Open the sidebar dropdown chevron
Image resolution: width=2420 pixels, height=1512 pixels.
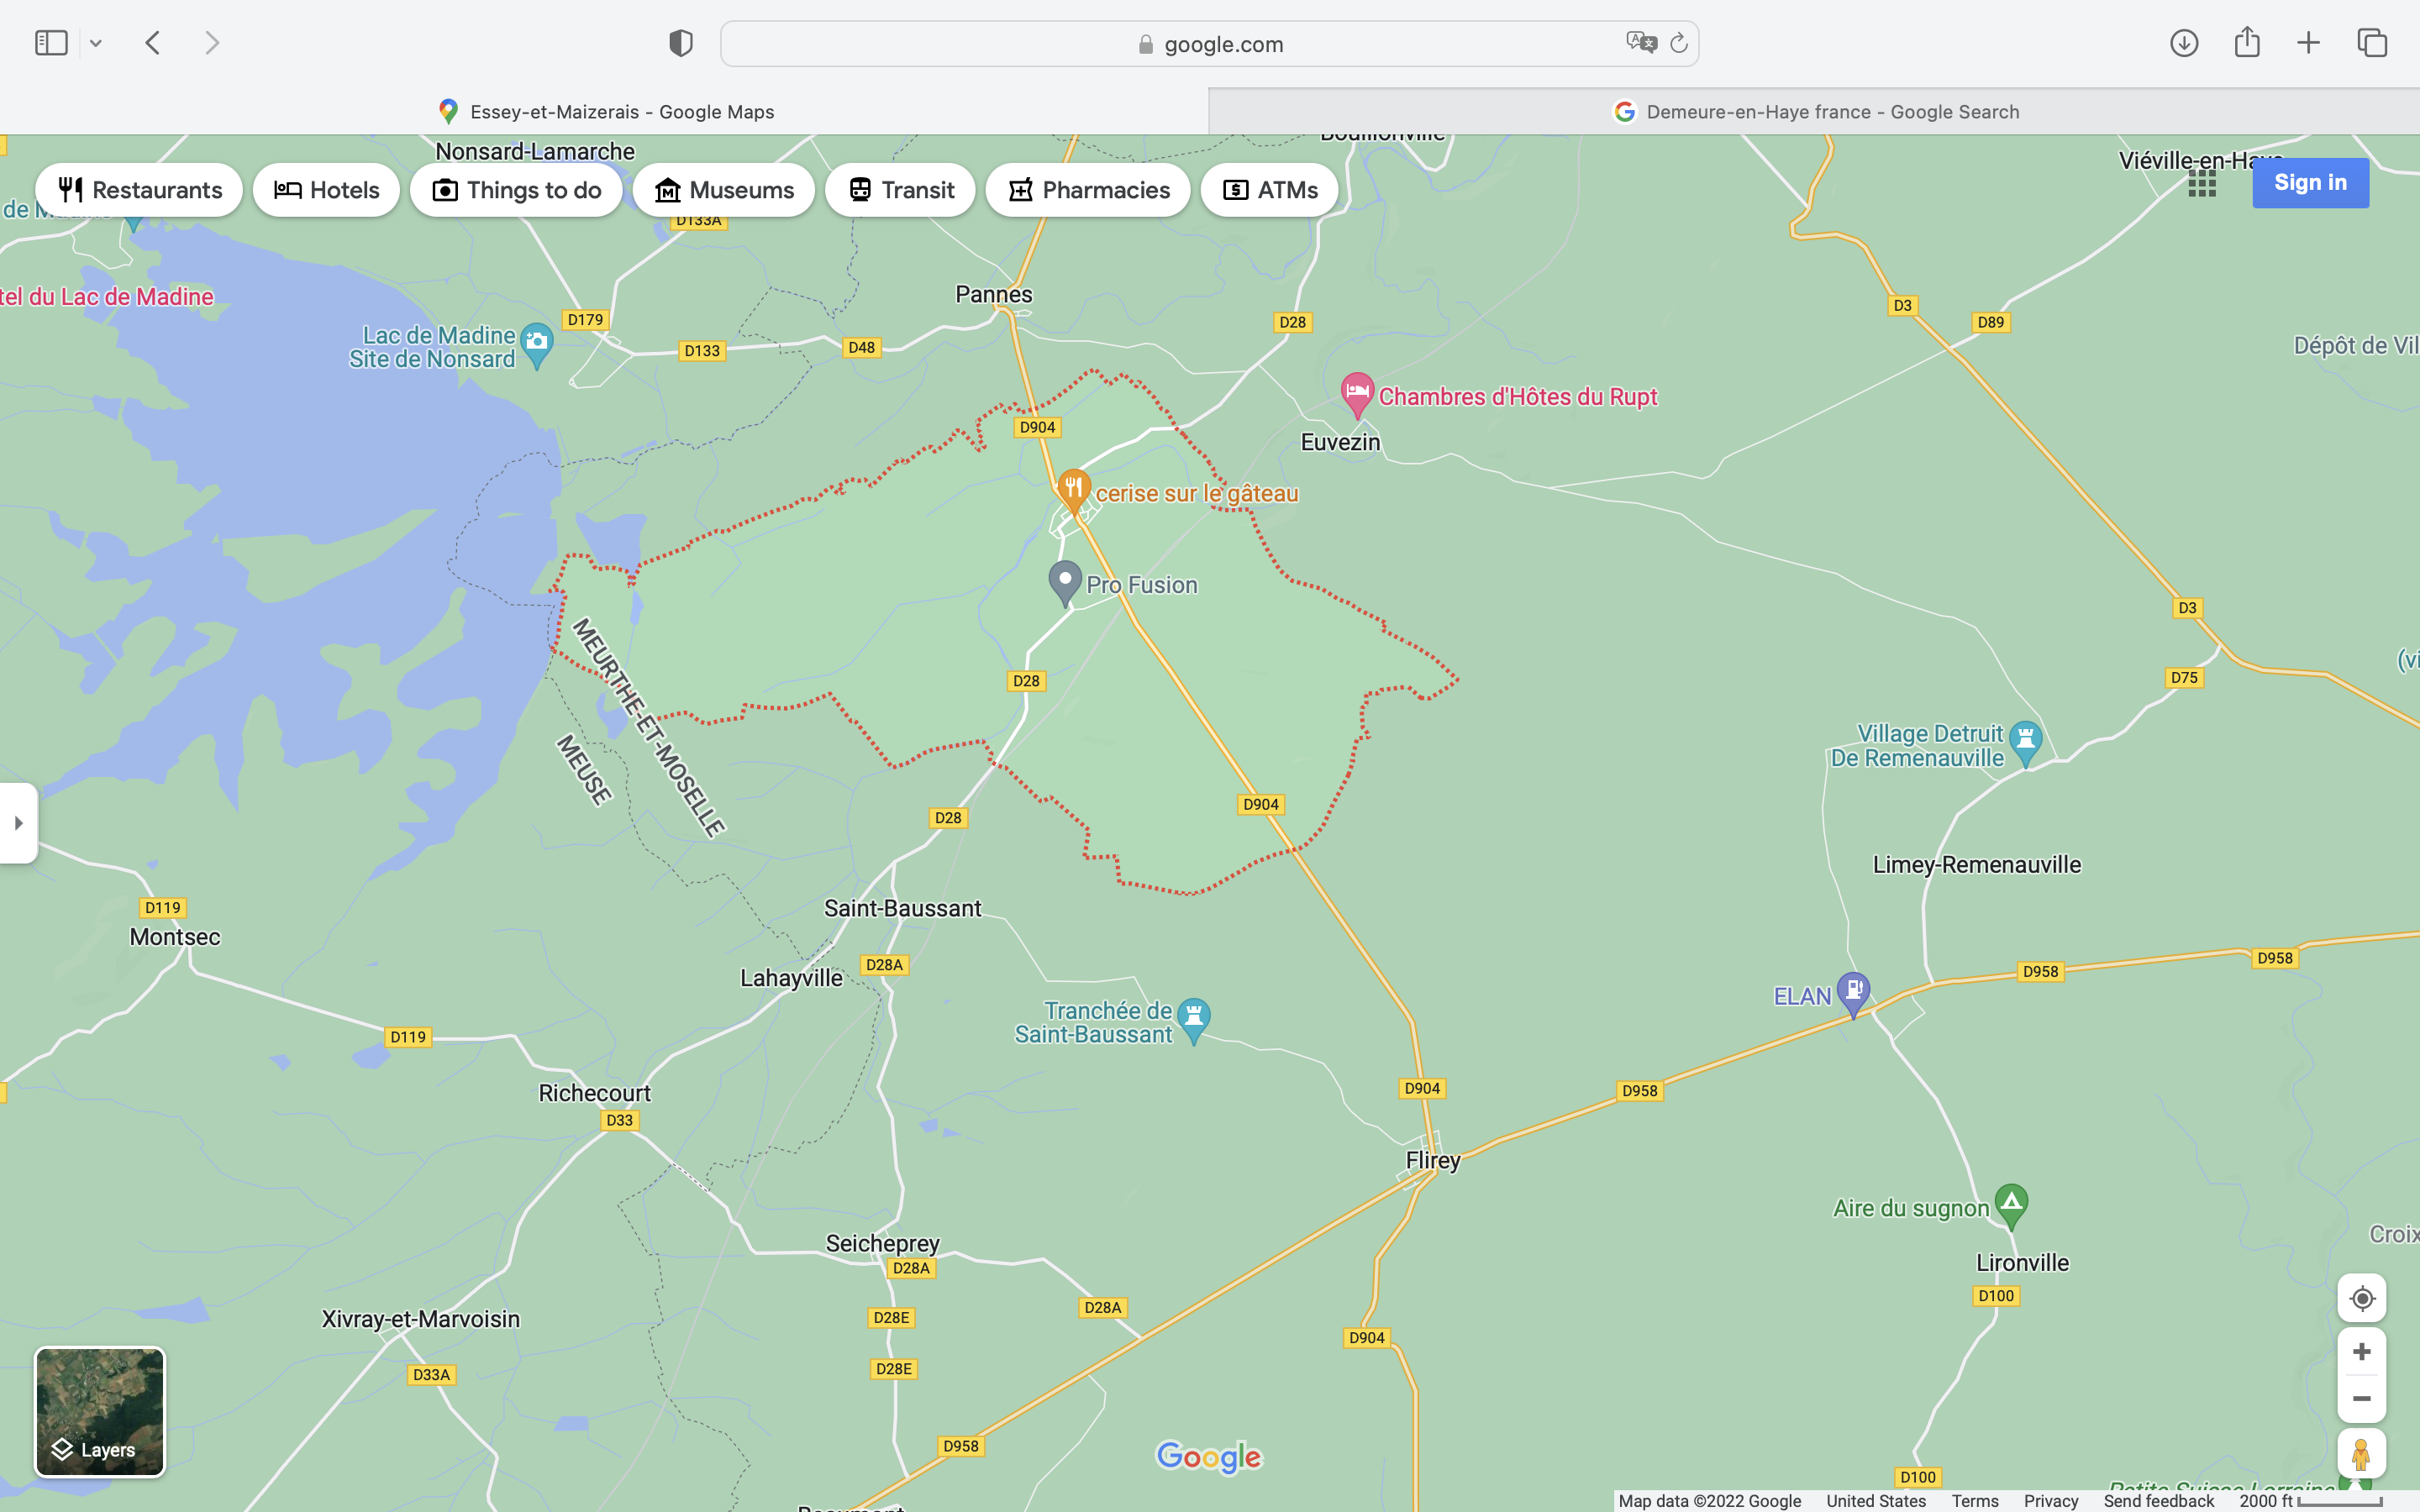coord(96,43)
